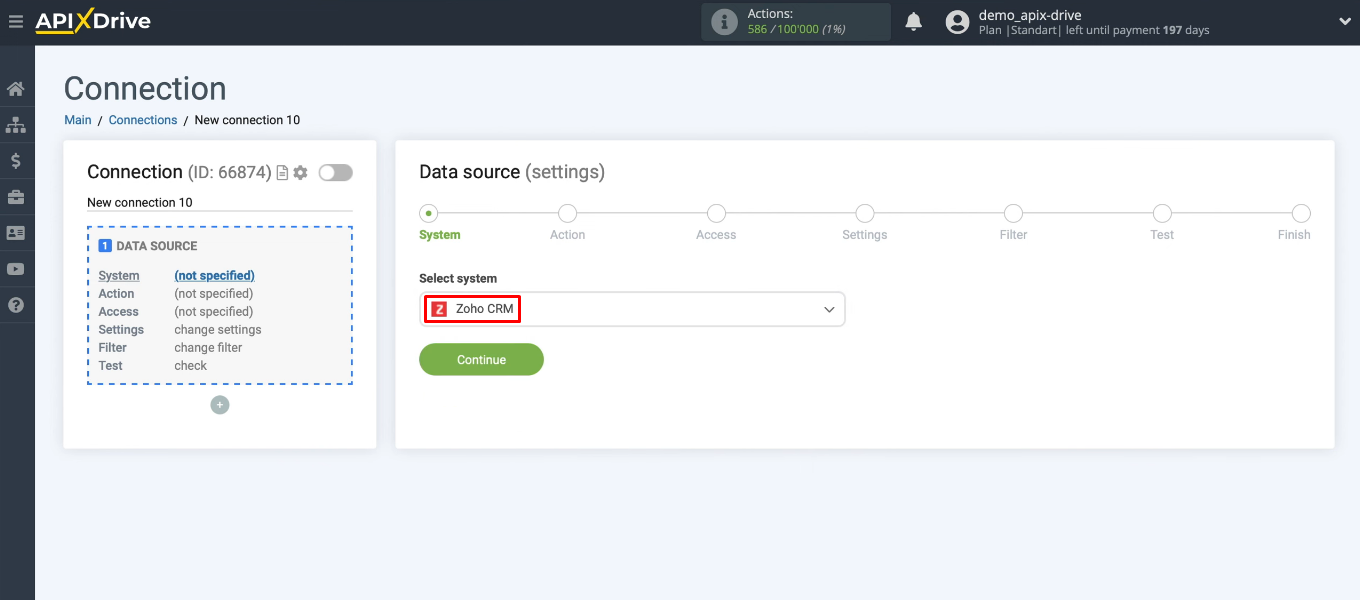Viewport: 1360px width, 600px height.
Task: Open the help question mark icon
Action: click(x=16, y=304)
